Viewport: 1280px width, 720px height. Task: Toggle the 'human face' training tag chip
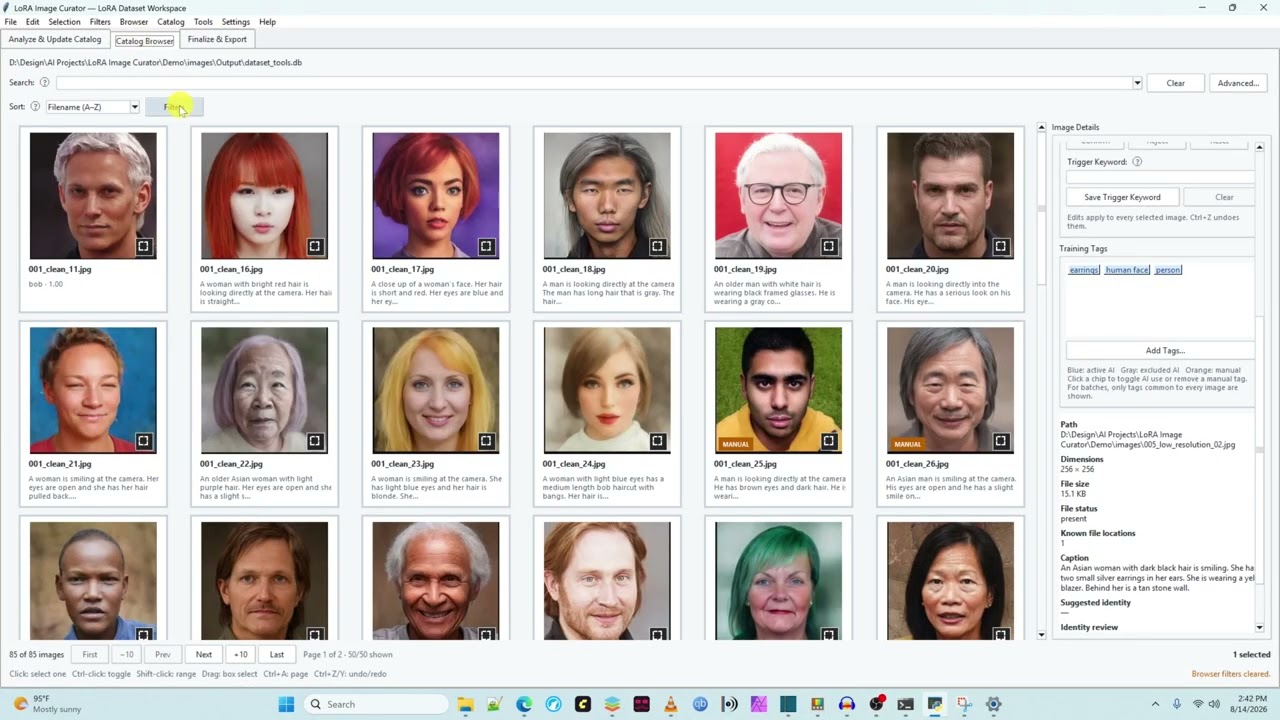1127,270
